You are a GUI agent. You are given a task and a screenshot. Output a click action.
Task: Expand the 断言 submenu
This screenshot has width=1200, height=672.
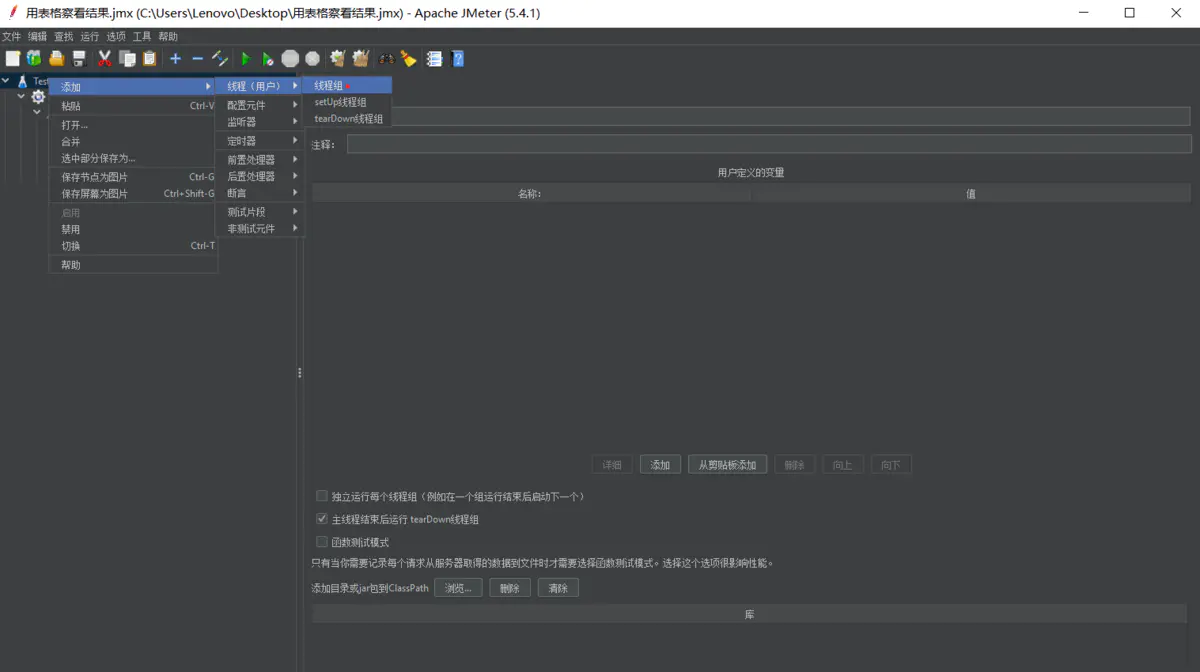click(x=260, y=193)
